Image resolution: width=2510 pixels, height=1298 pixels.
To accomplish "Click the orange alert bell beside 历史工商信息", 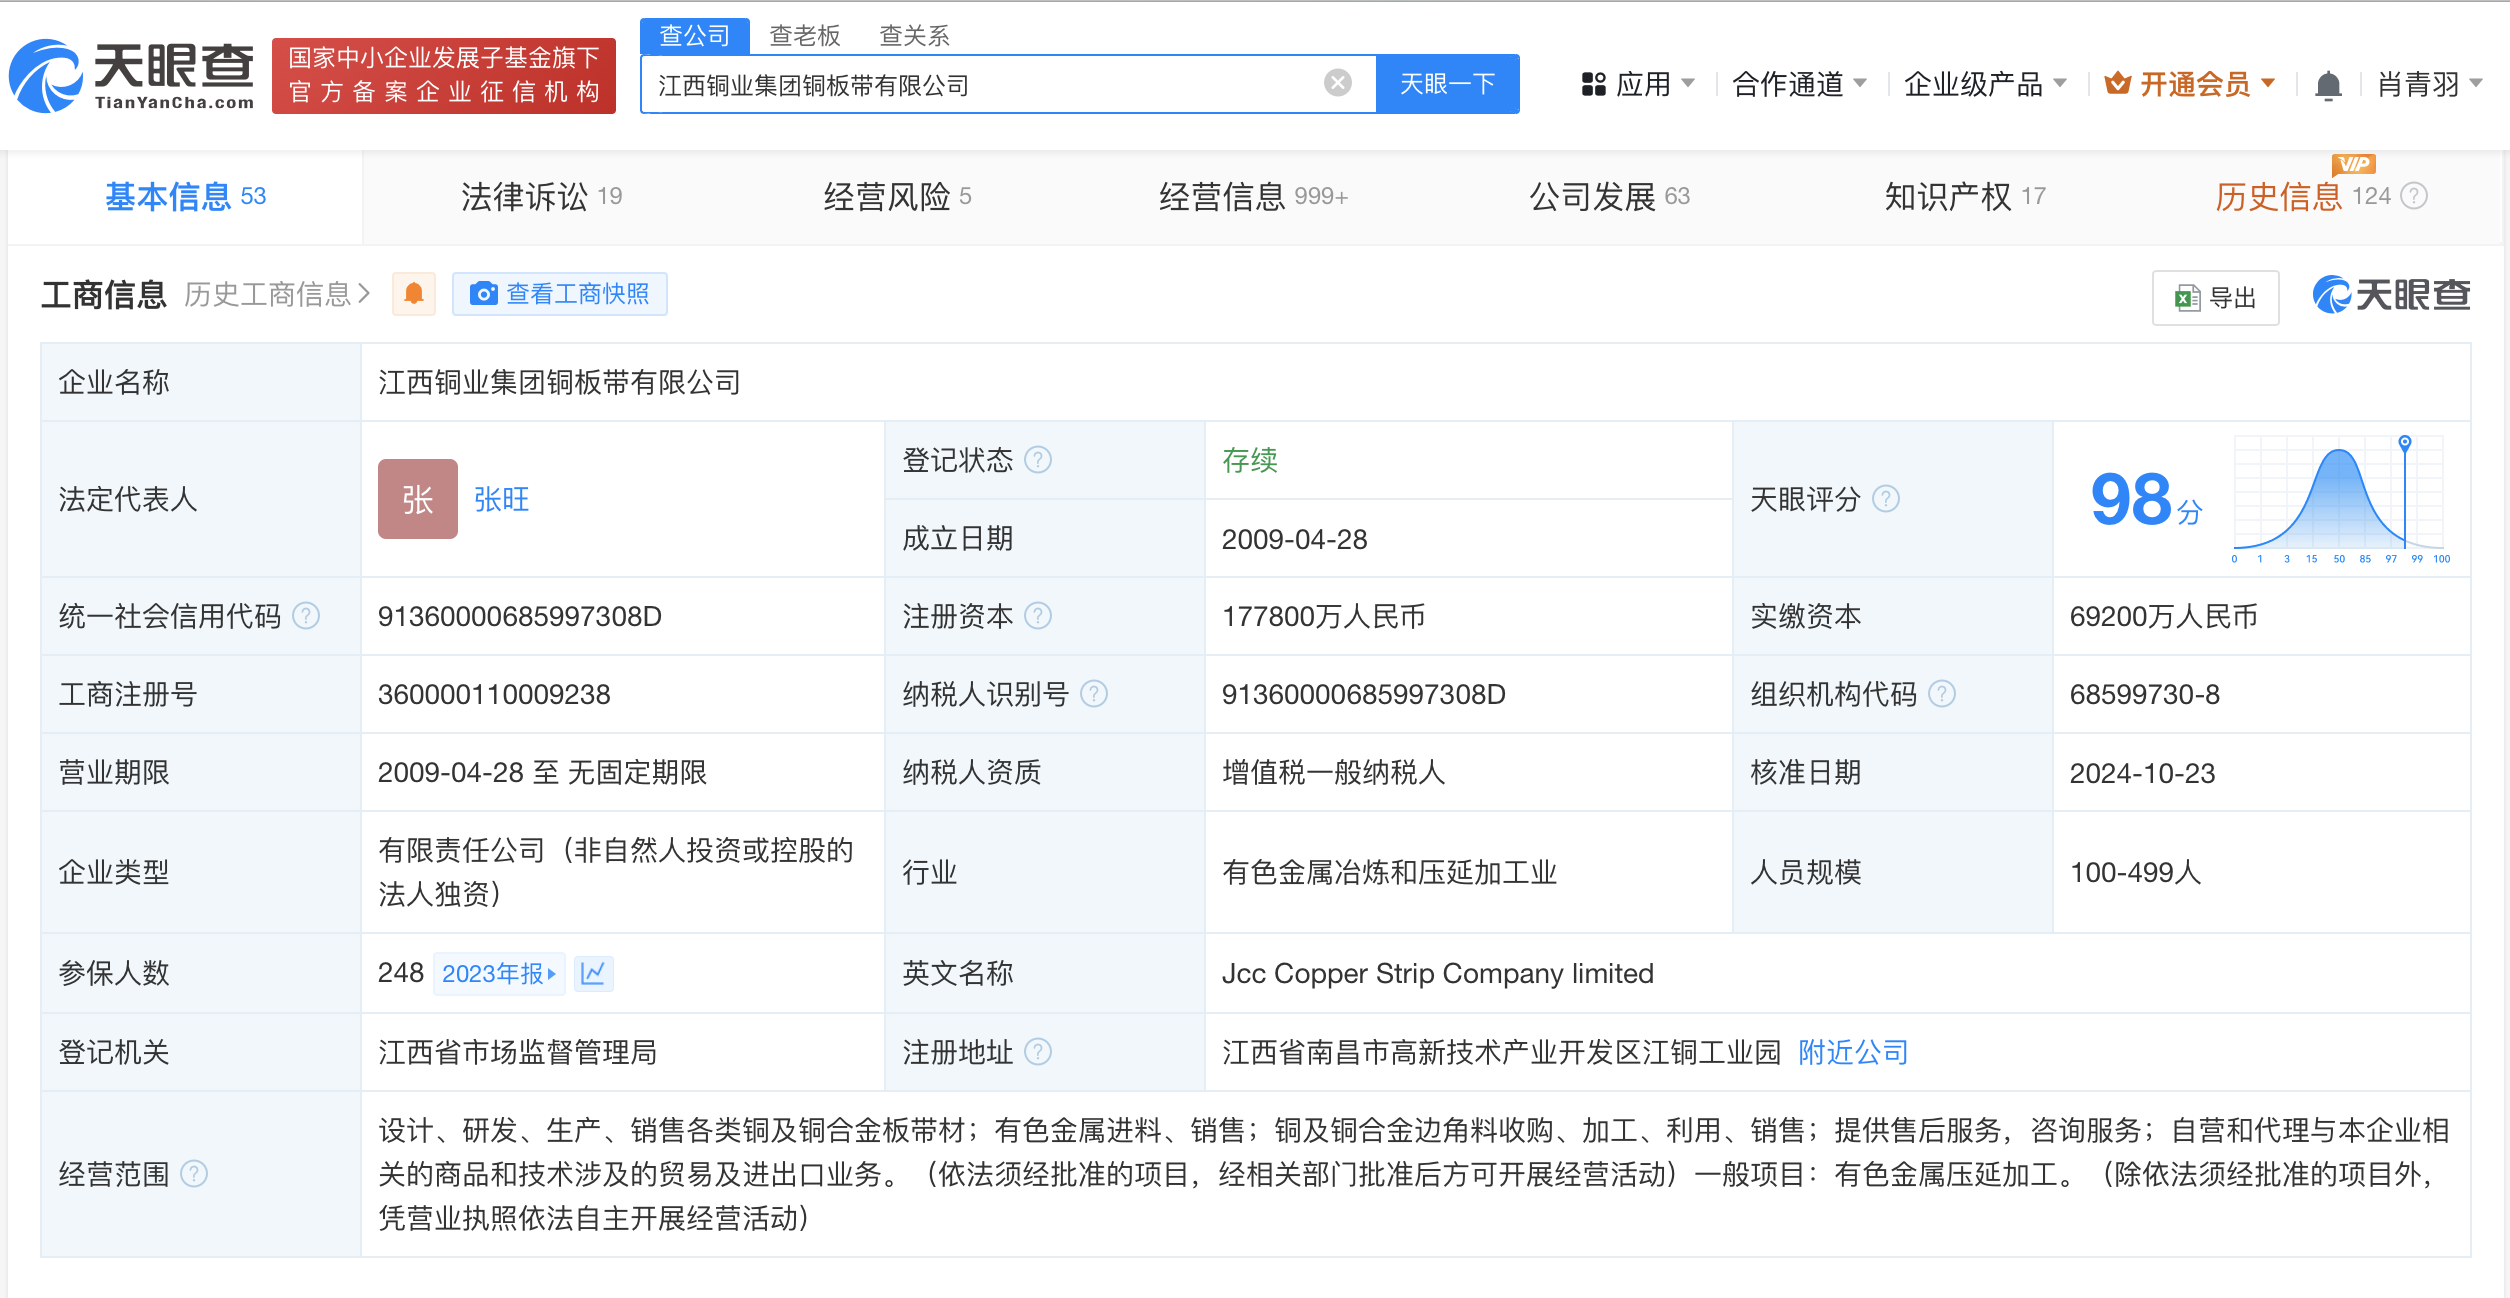I will point(414,294).
